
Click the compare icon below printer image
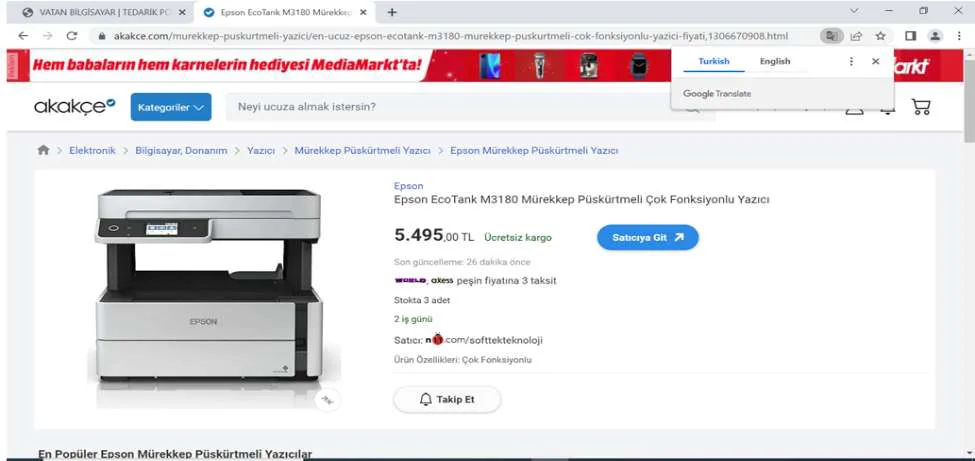[x=327, y=400]
